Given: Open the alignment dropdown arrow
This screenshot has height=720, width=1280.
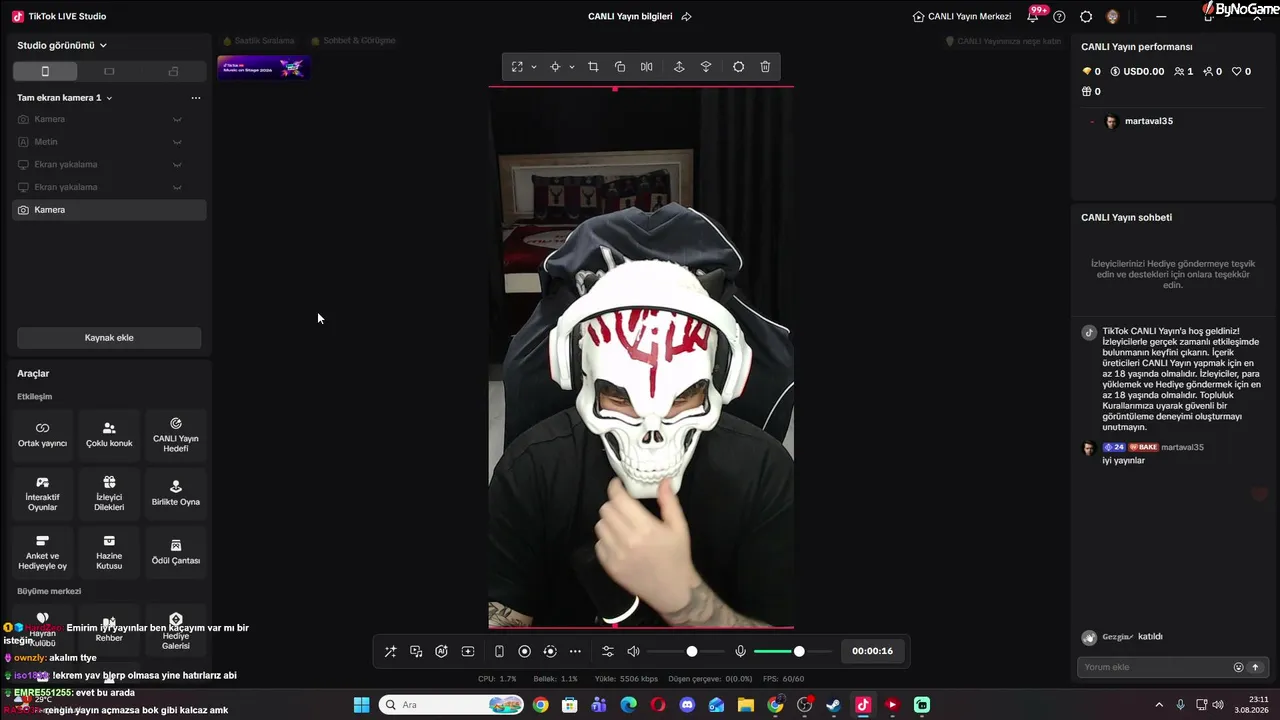Looking at the screenshot, I should point(572,67).
